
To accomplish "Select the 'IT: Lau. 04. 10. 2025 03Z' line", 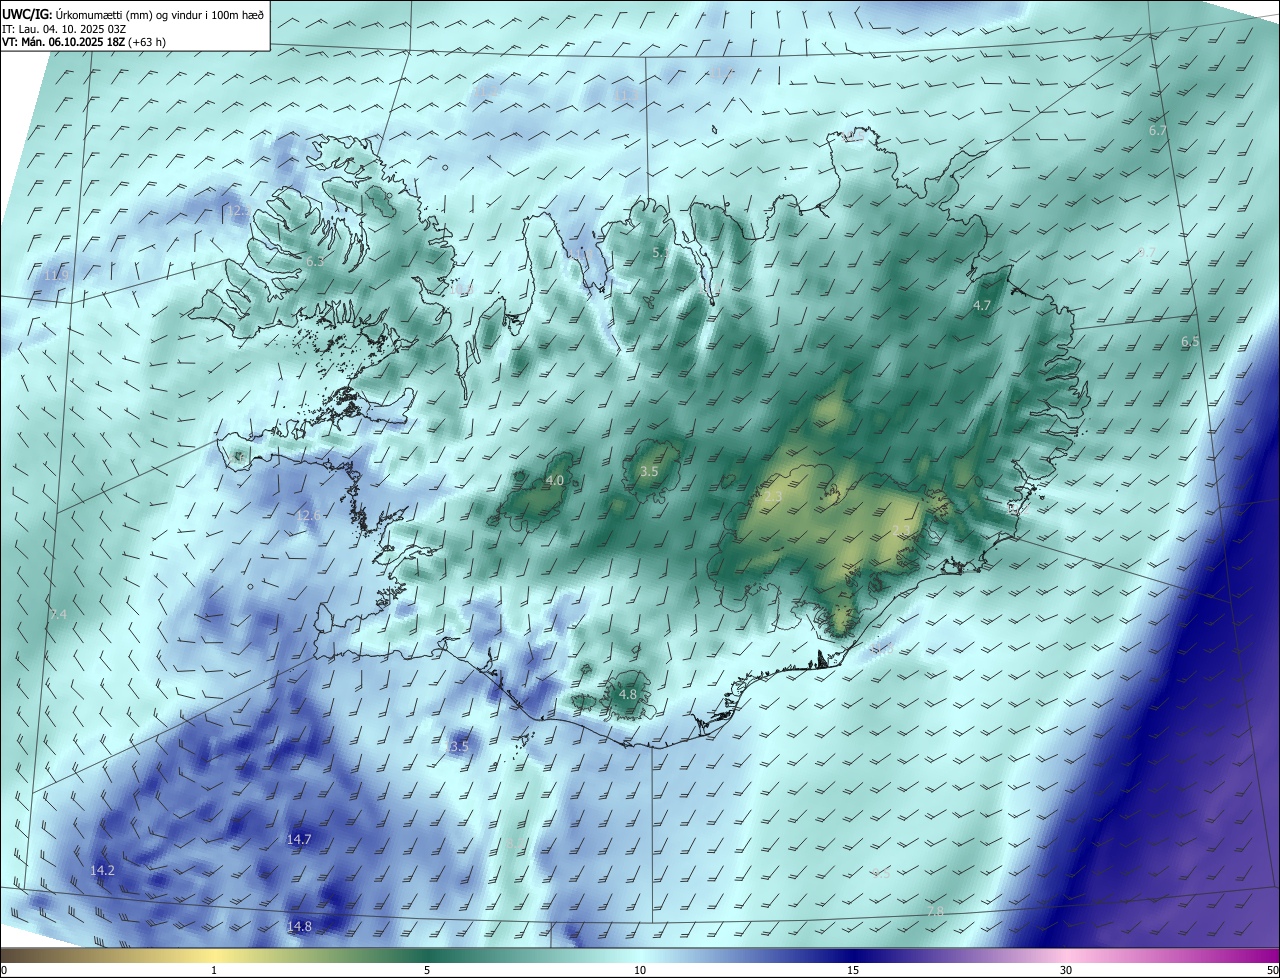I will [63, 28].
